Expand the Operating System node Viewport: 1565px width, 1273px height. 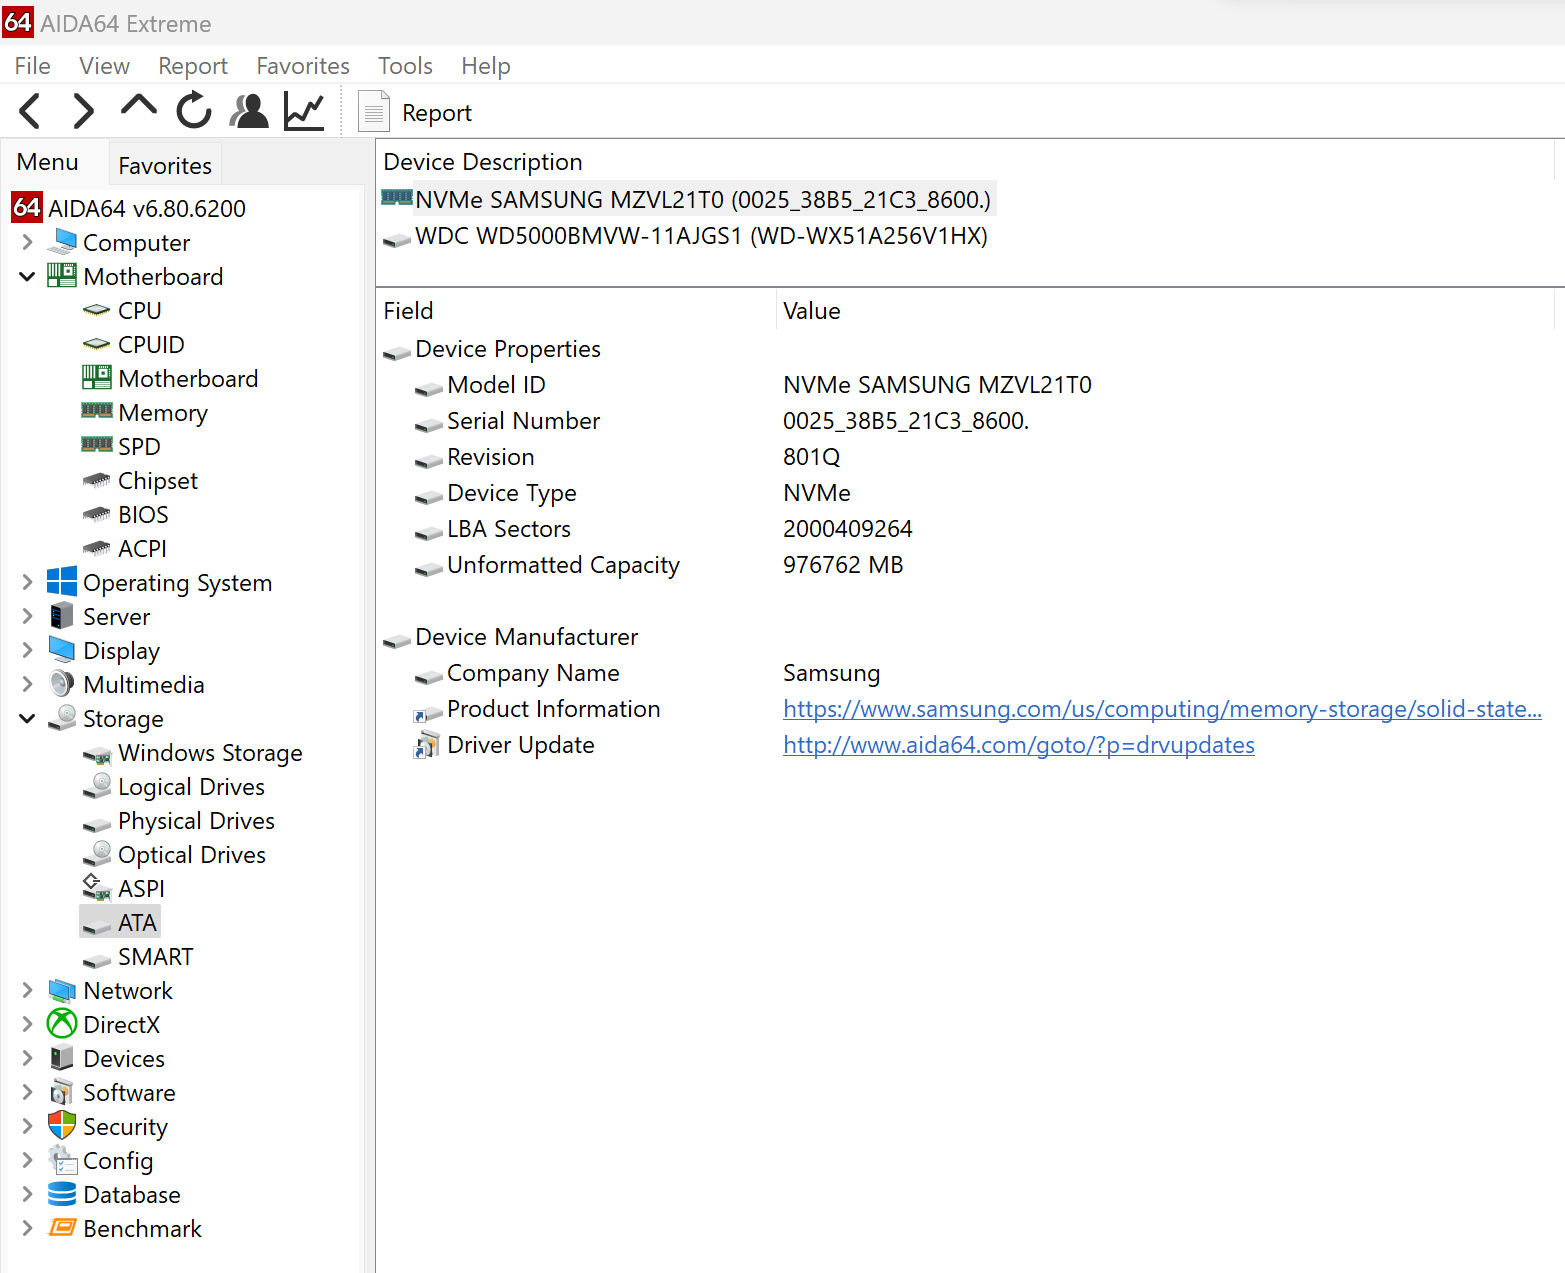click(x=27, y=582)
